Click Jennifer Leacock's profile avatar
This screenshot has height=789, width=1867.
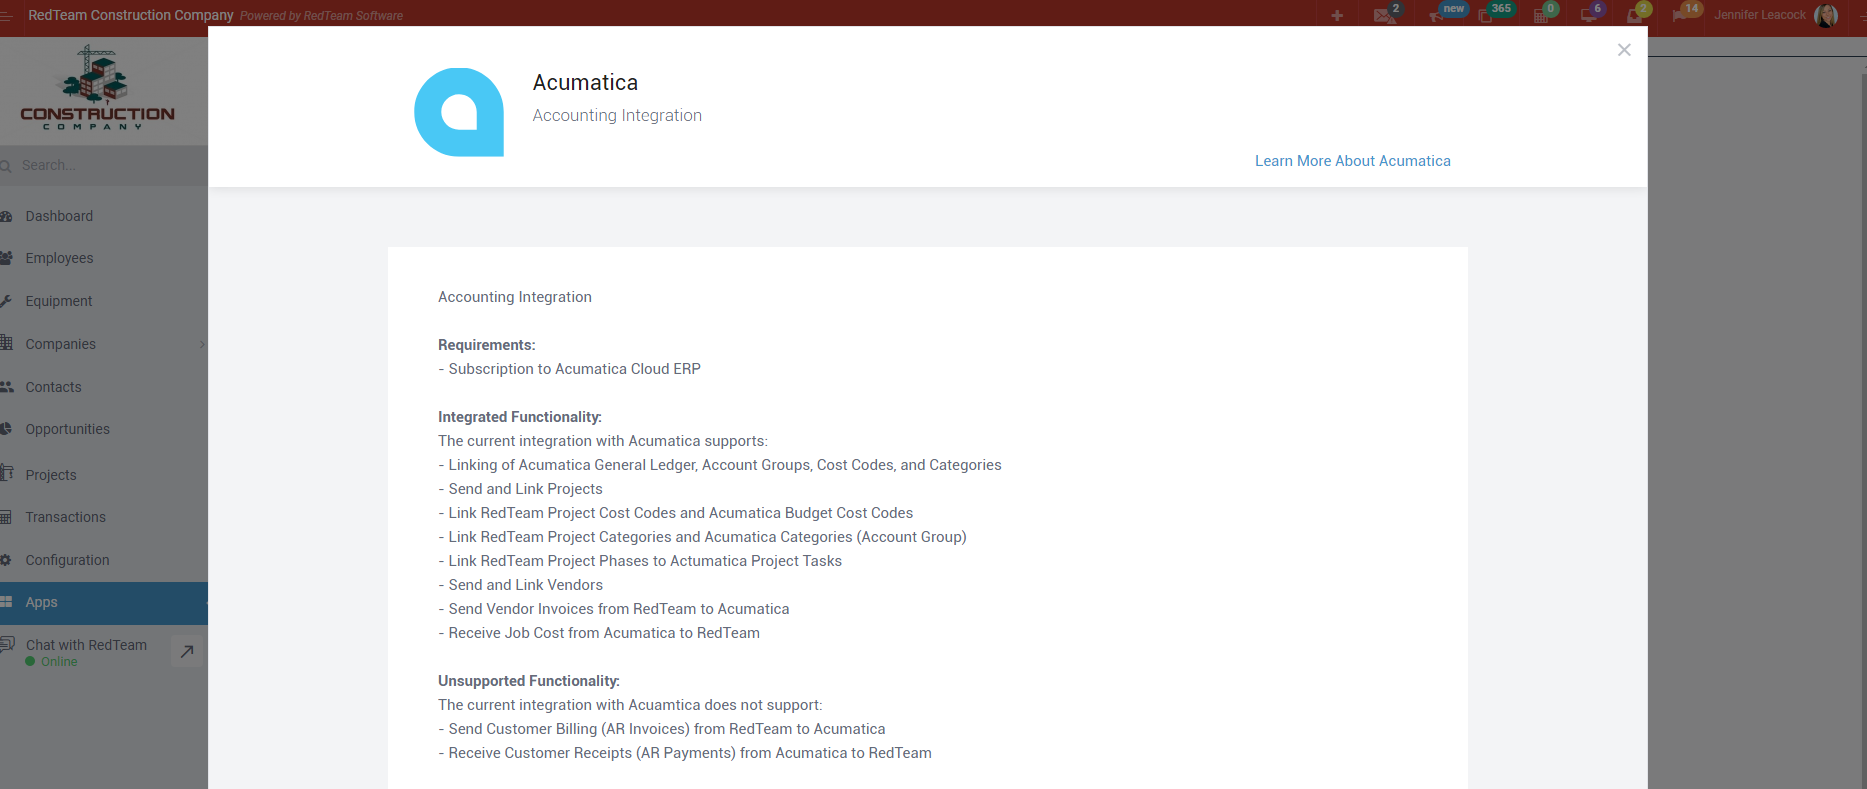(x=1825, y=15)
